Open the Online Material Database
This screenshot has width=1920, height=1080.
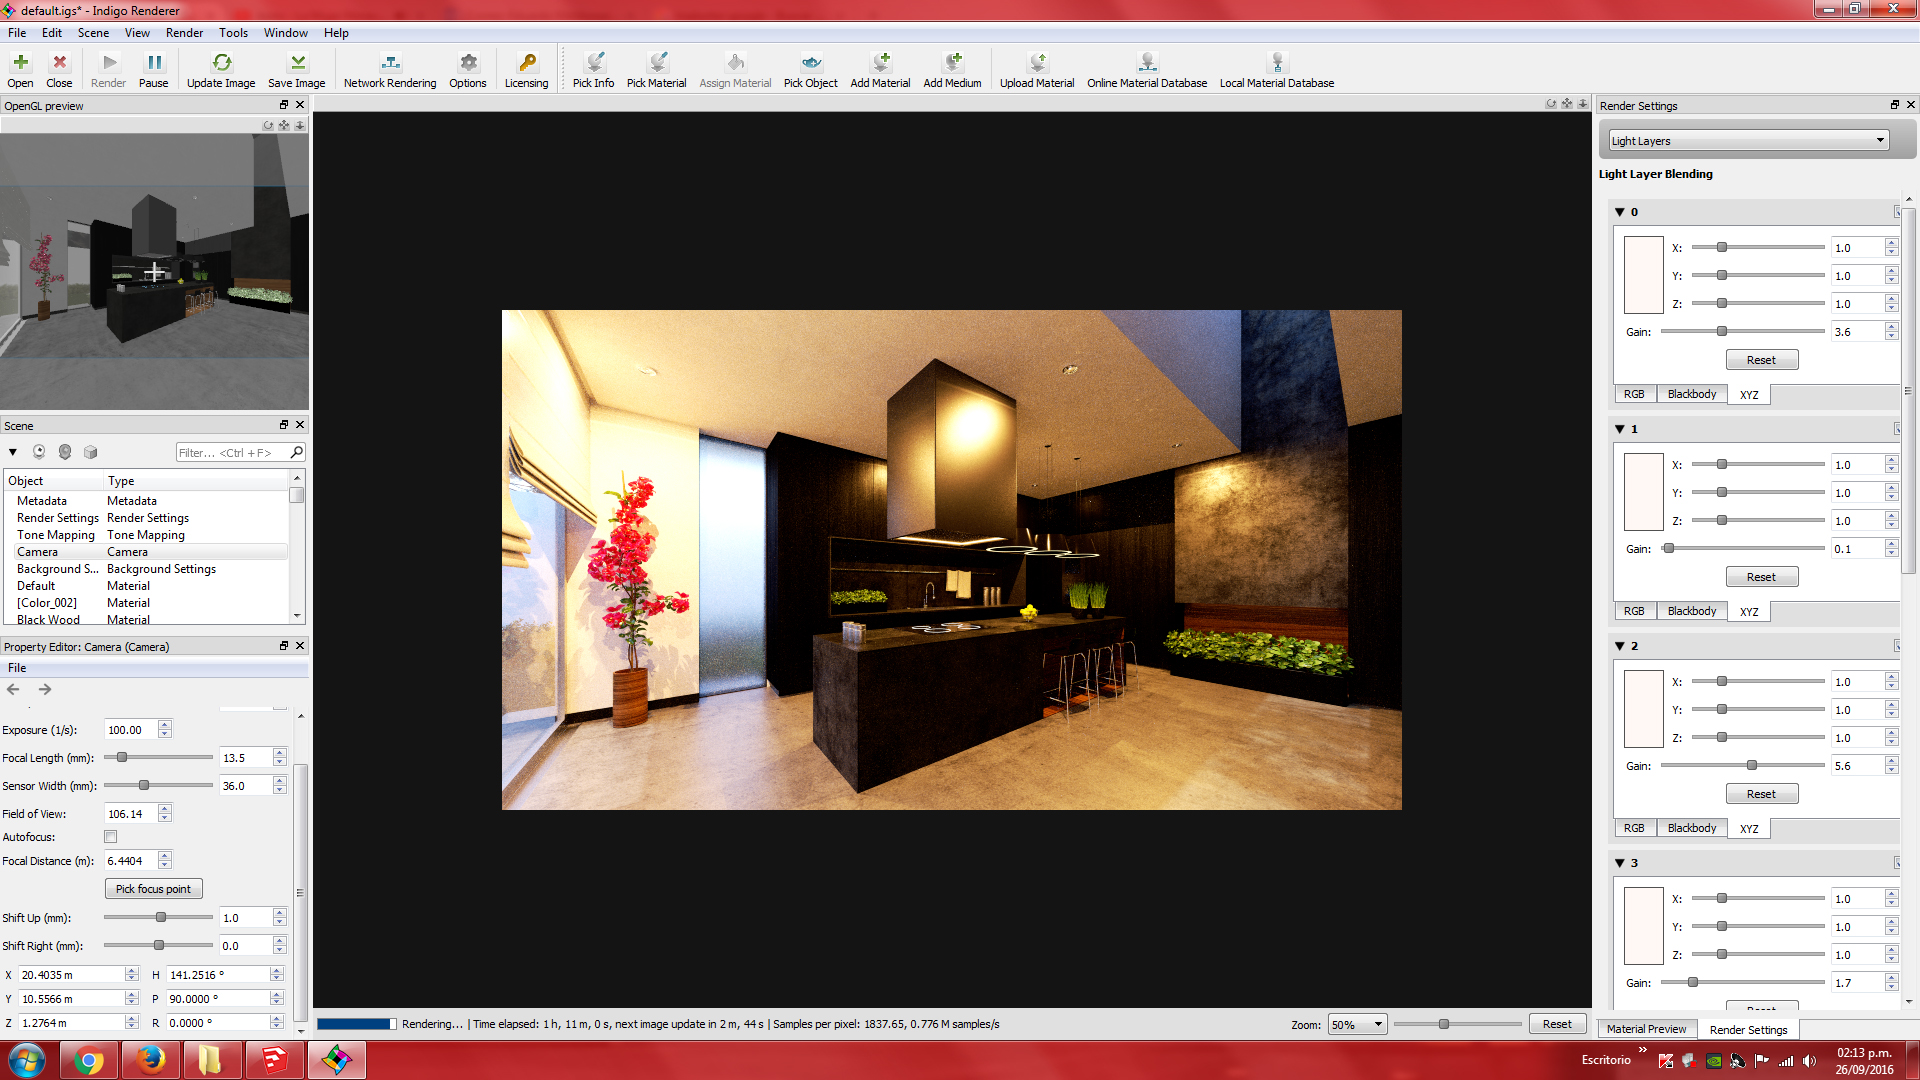(x=1147, y=70)
